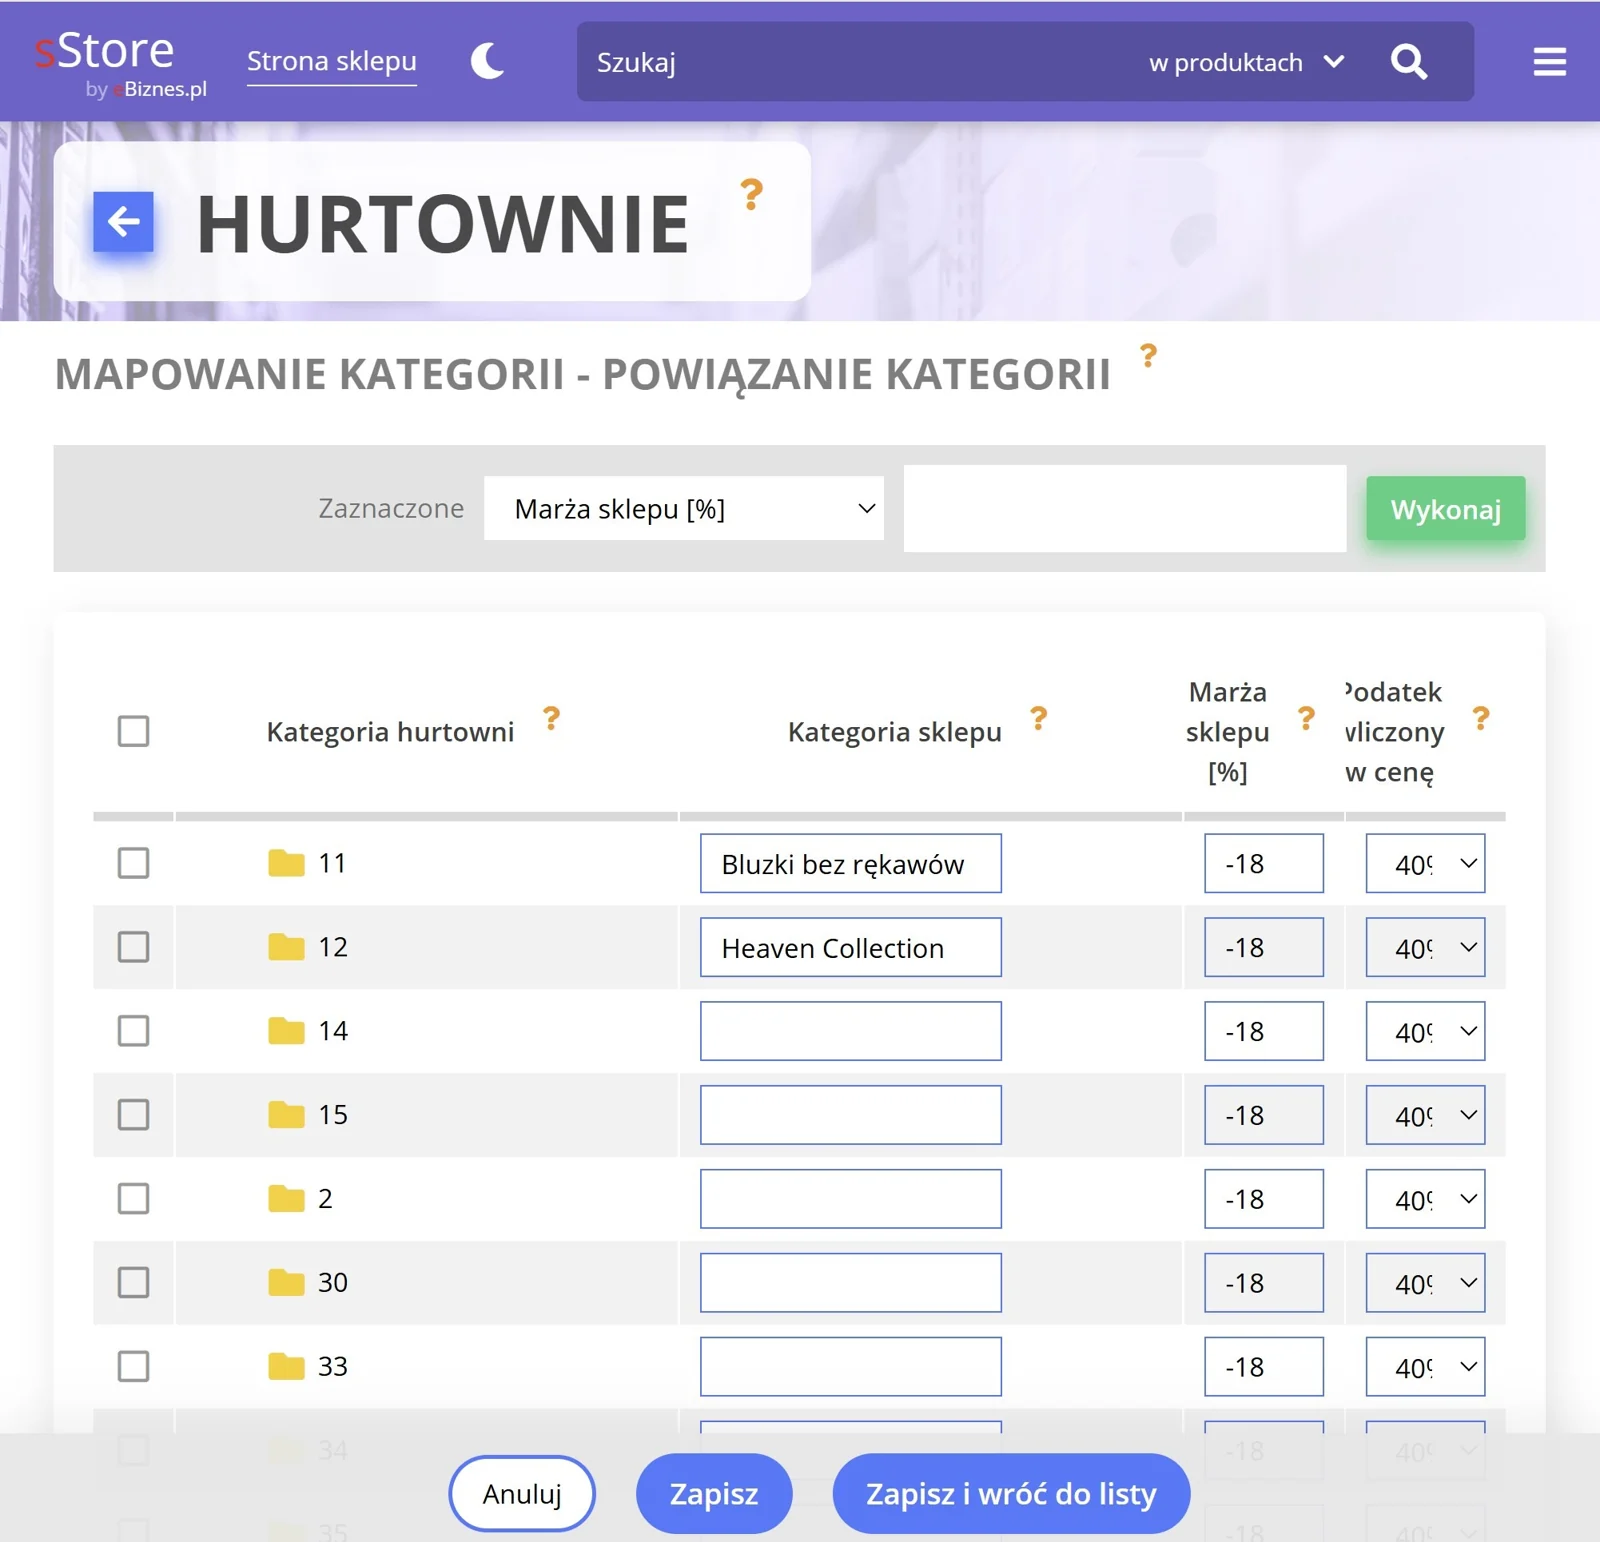Click margin field -18 for row 14
This screenshot has width=1600, height=1542.
pos(1264,1031)
